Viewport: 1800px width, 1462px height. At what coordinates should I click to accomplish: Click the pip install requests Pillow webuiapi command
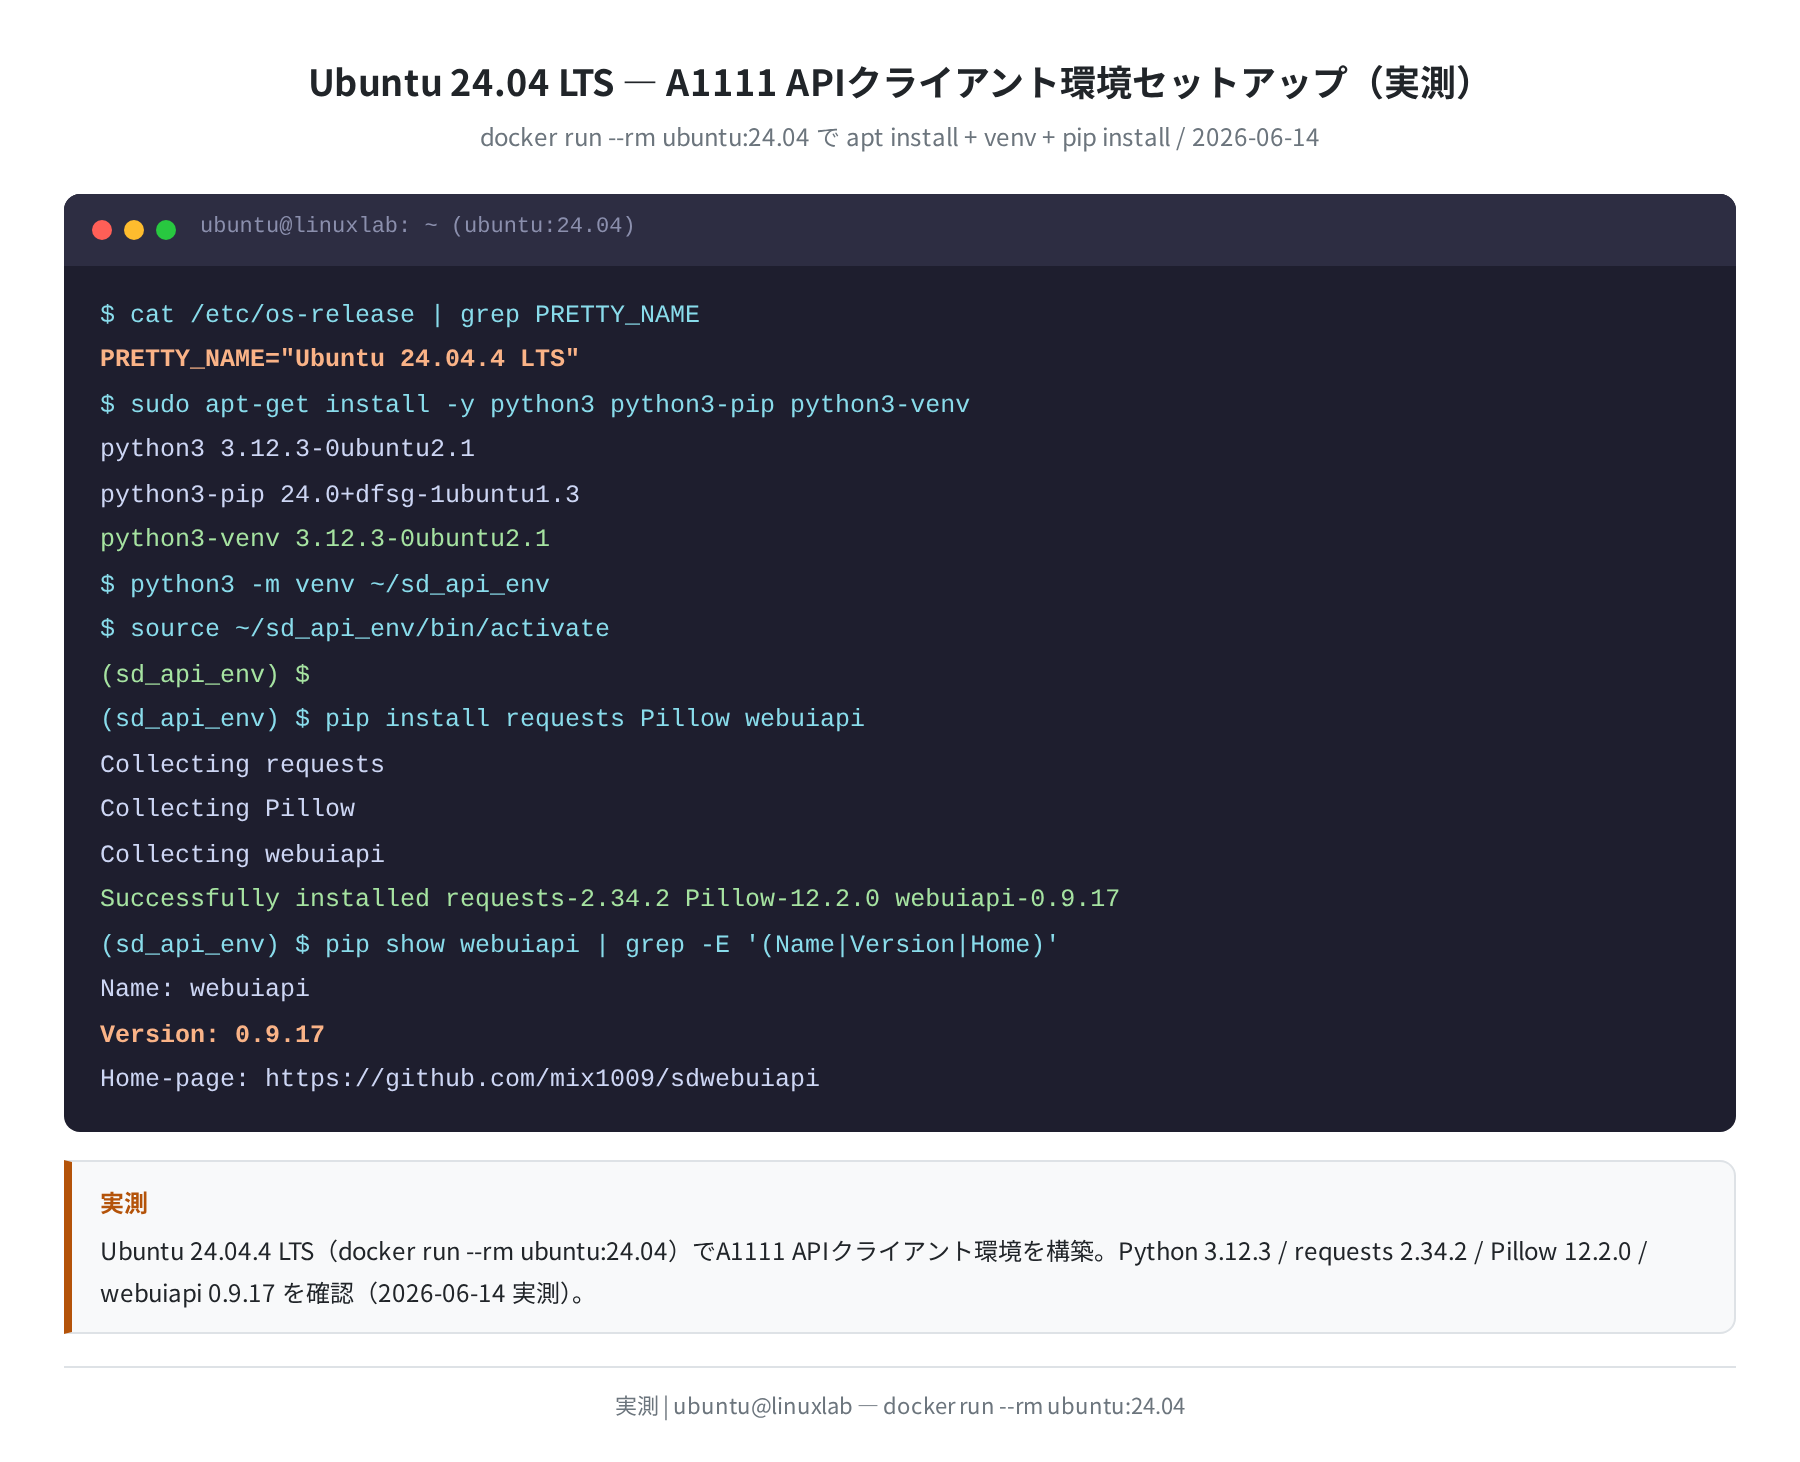[482, 719]
